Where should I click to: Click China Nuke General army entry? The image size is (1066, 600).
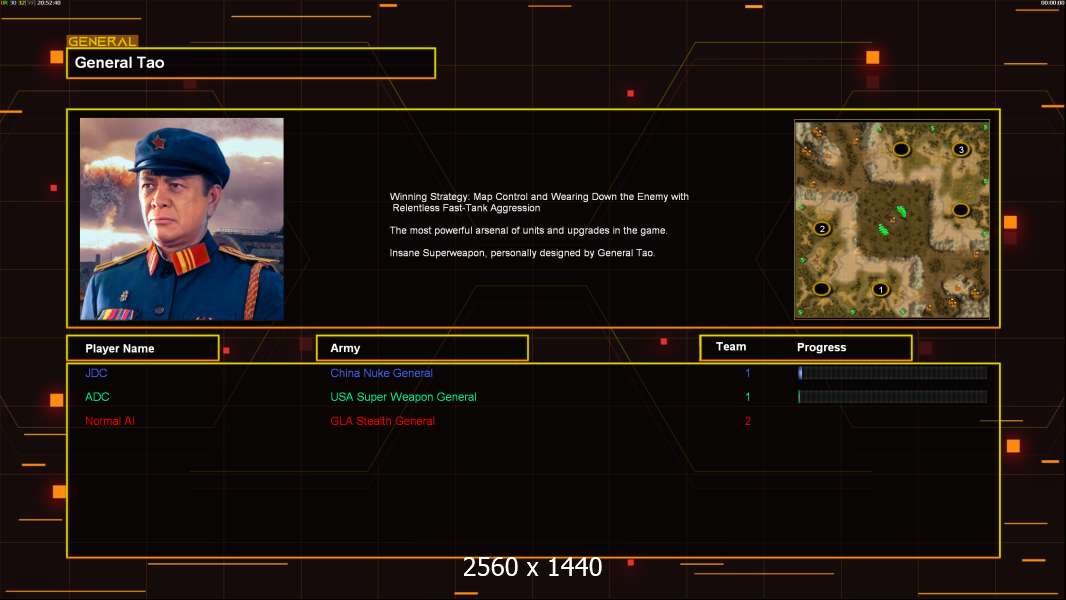381,373
